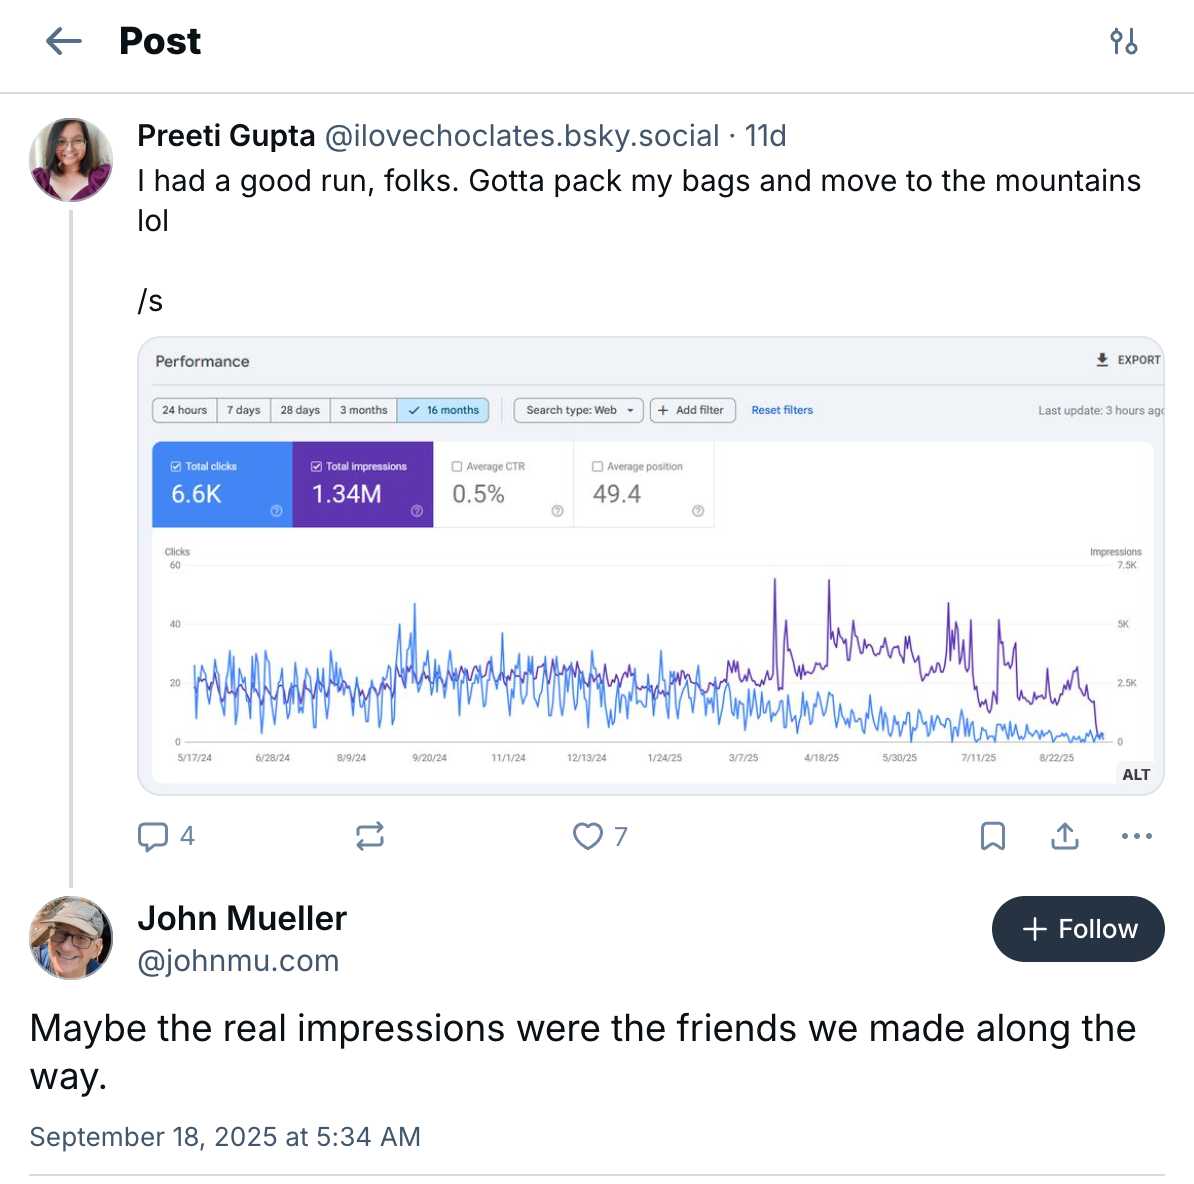Select the 16 months range tab
This screenshot has height=1184, width=1194.
(443, 410)
